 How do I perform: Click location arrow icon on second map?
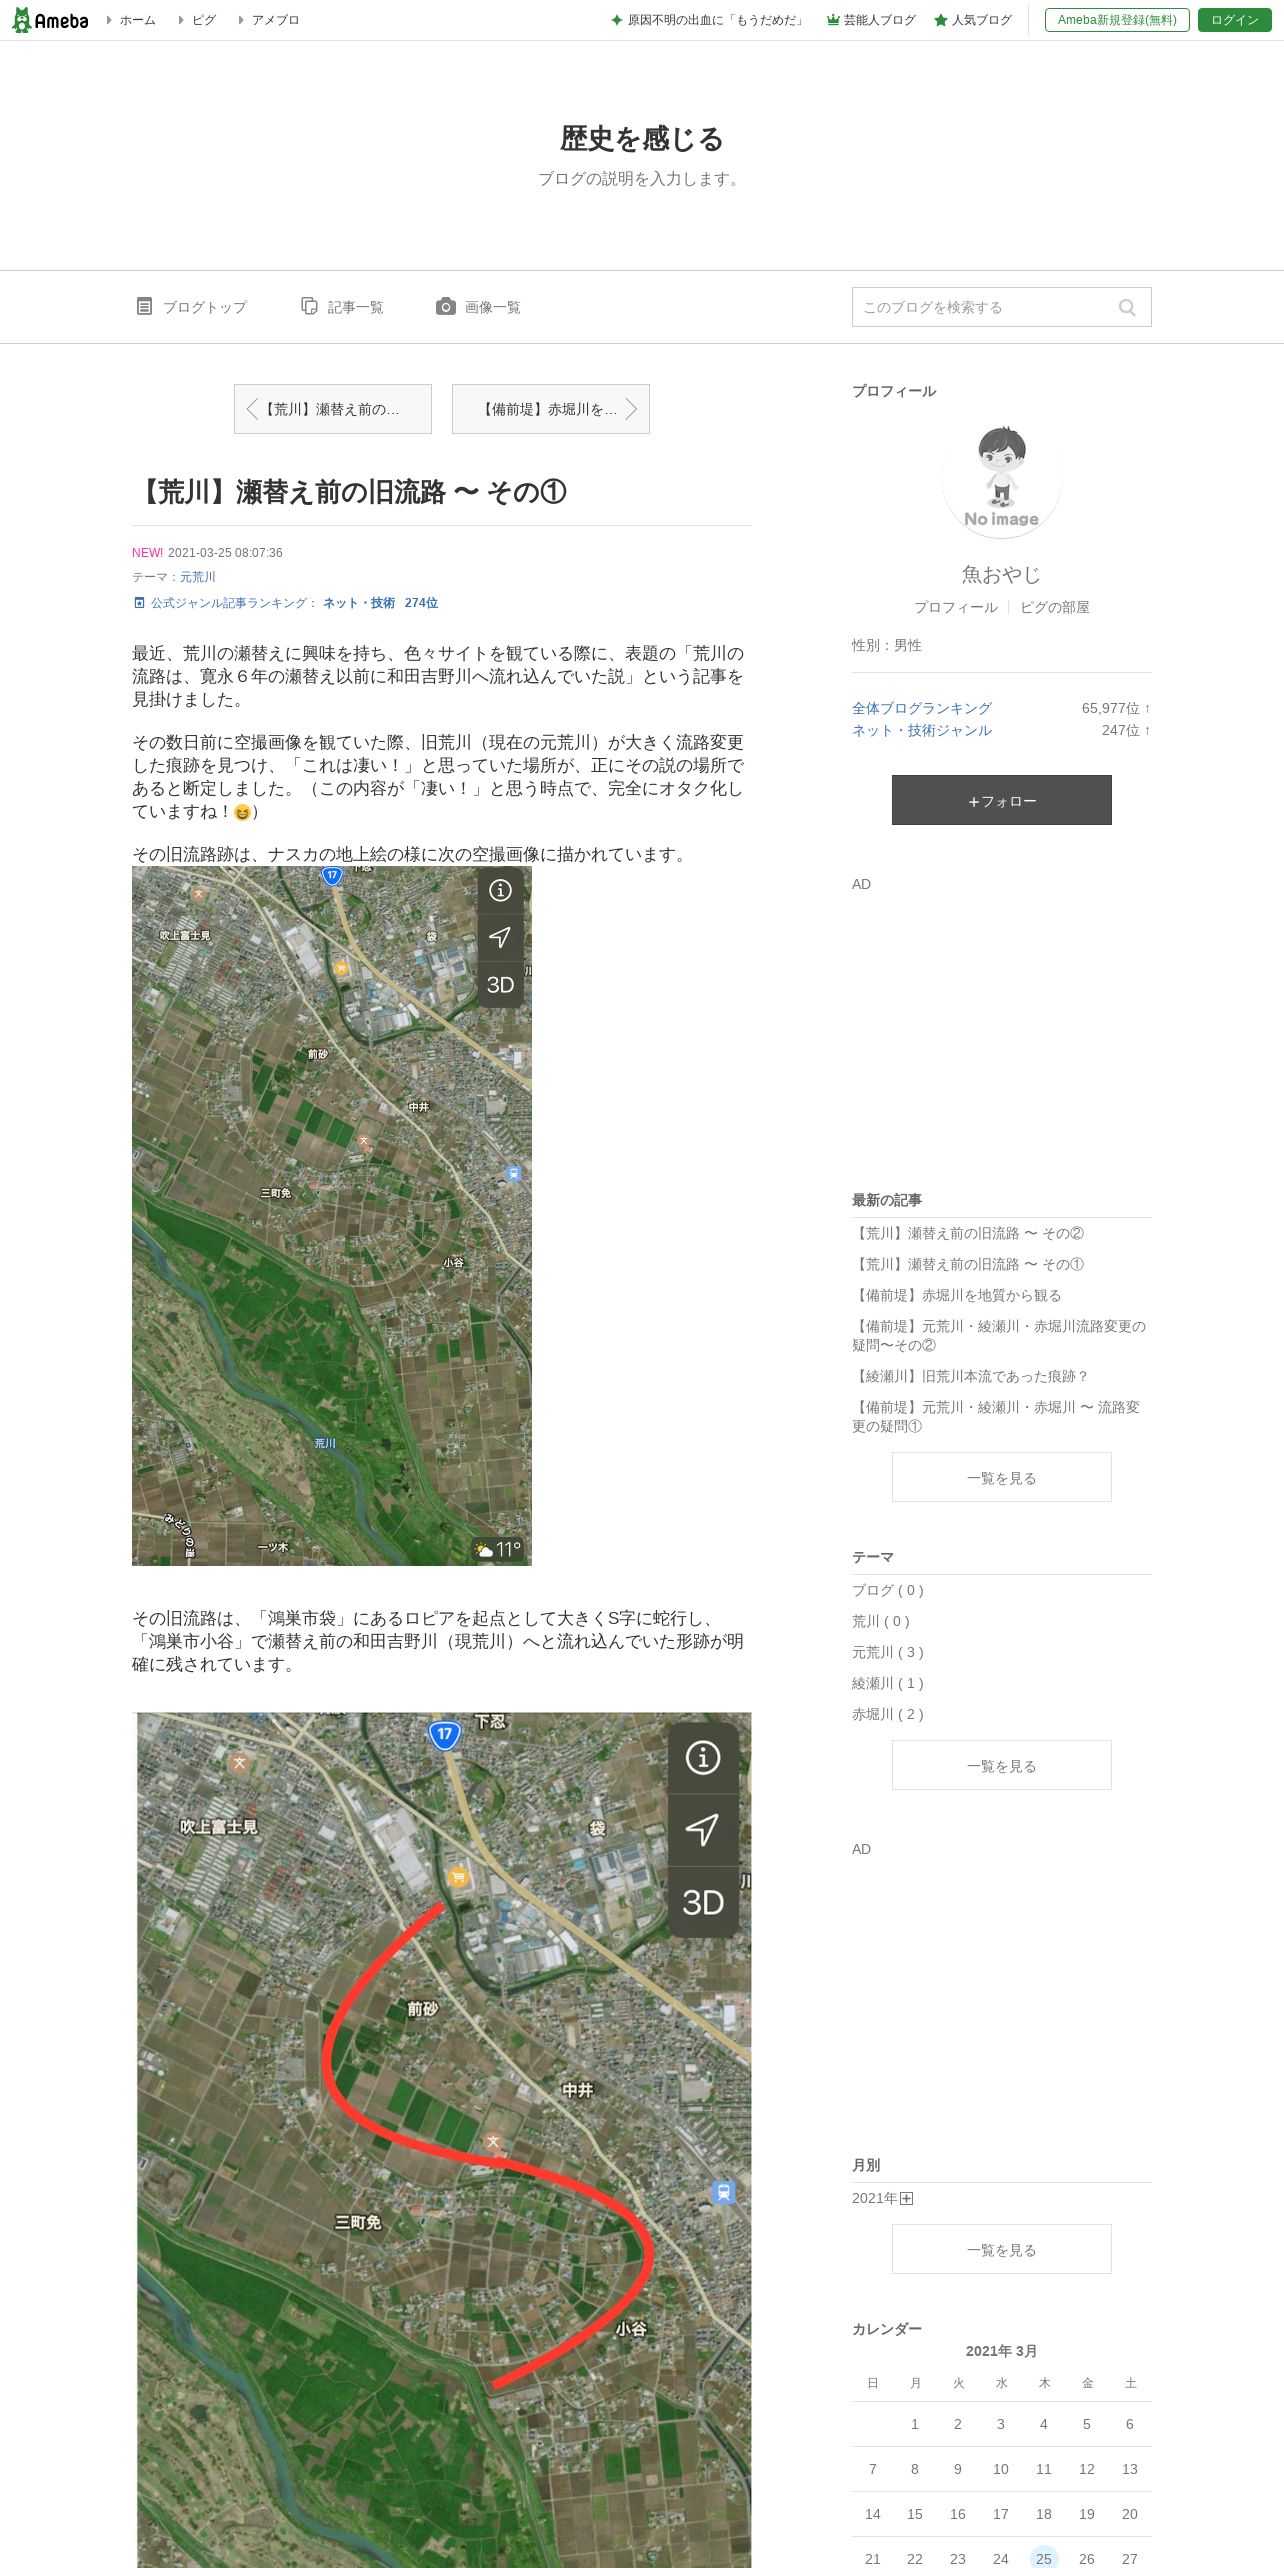pyautogui.click(x=703, y=1830)
